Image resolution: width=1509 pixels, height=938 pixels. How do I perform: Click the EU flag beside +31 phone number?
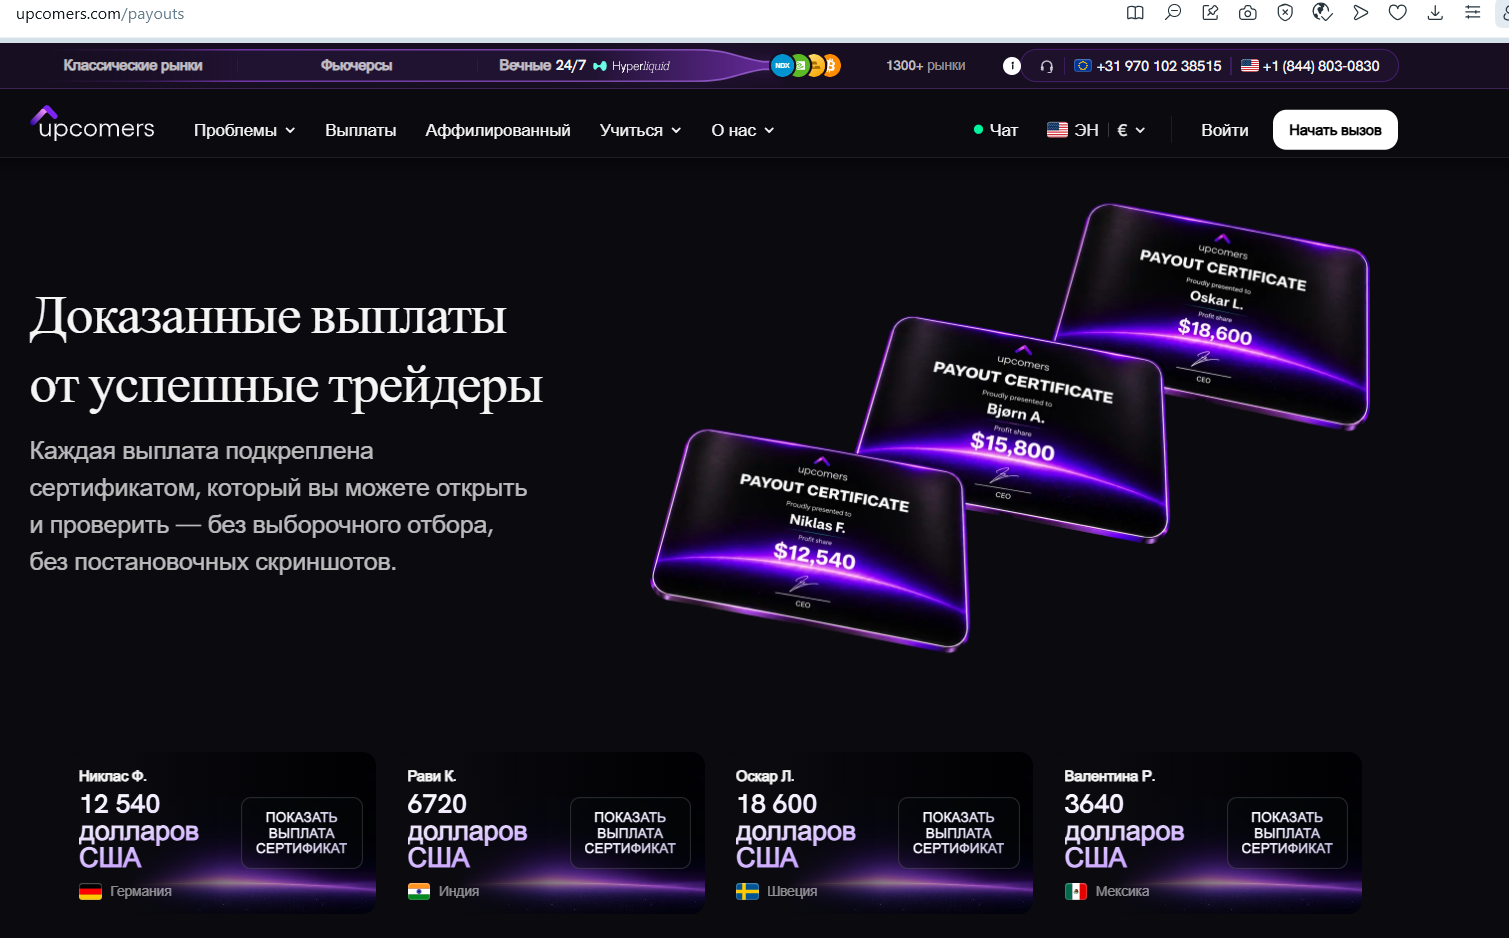point(1082,66)
